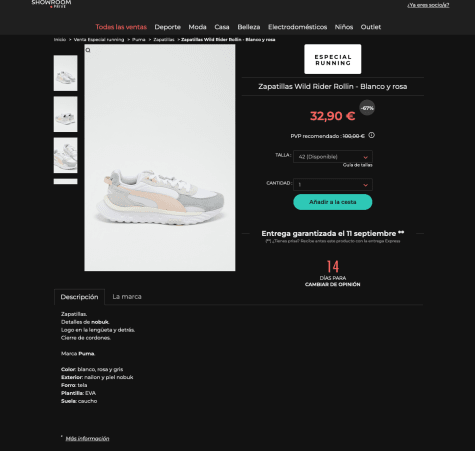Image resolution: width=475 pixels, height=451 pixels.
Task: Open the Cantidad quantity dropdown
Action: coord(333,184)
